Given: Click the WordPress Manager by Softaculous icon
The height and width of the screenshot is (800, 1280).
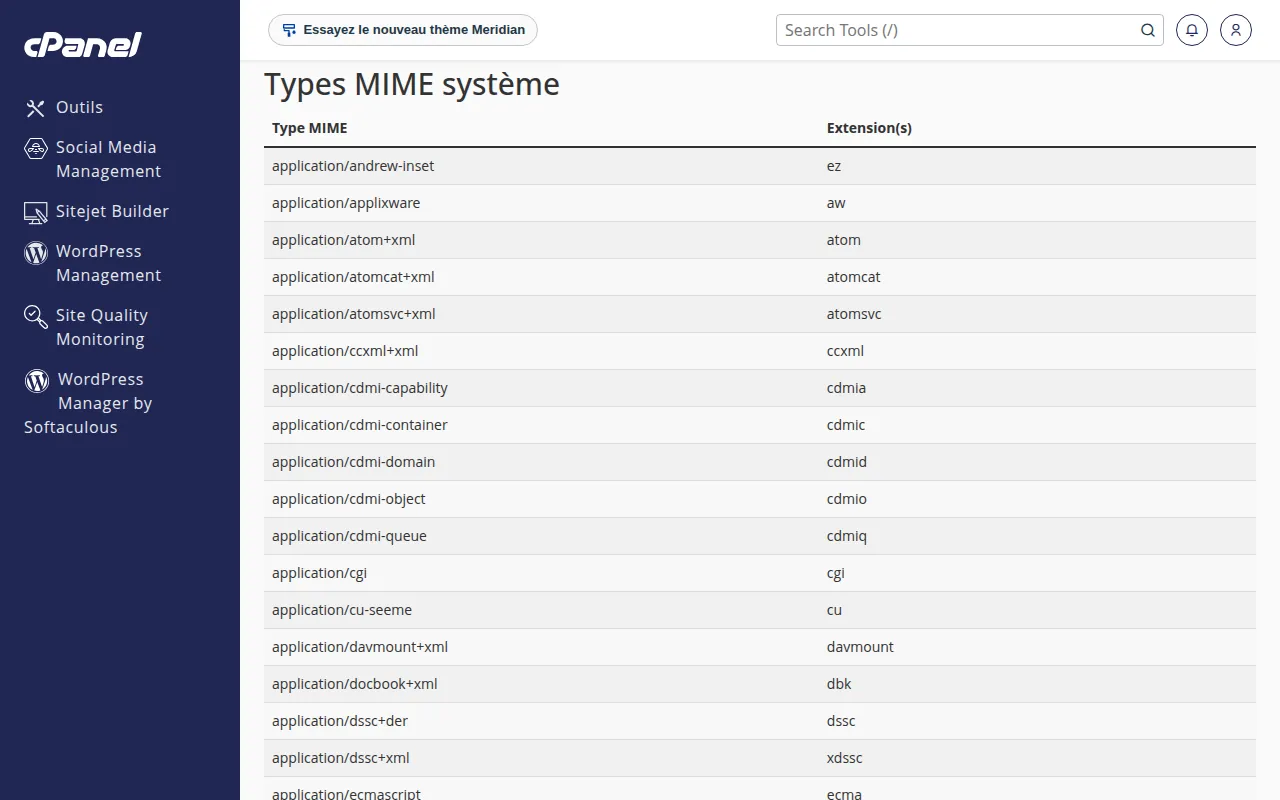Looking at the screenshot, I should pyautogui.click(x=37, y=380).
